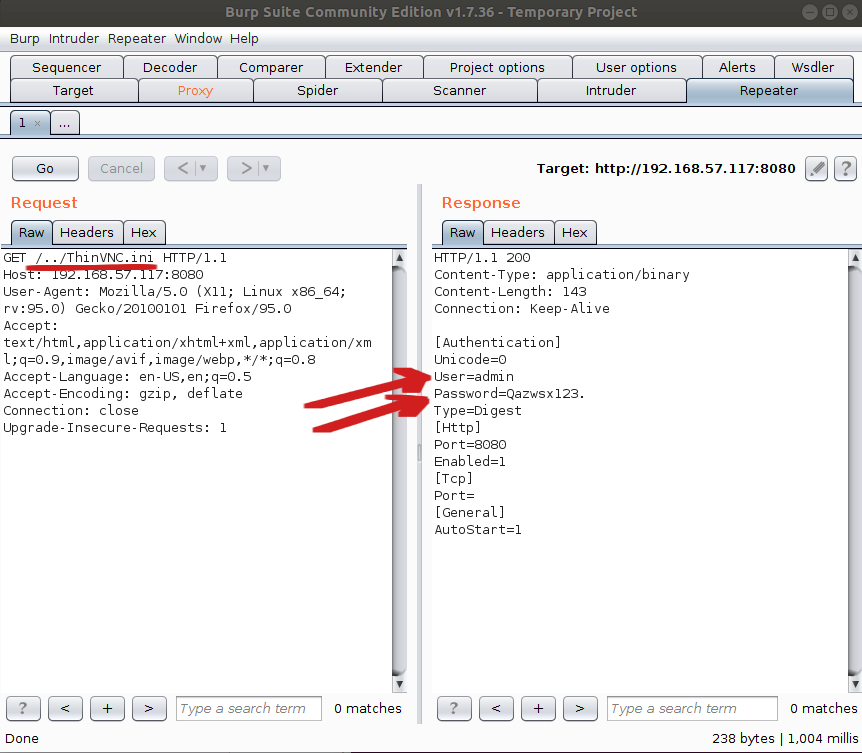Image resolution: width=862 pixels, height=753 pixels.
Task: Open history dropdown next to forward arrow
Action: click(x=266, y=168)
